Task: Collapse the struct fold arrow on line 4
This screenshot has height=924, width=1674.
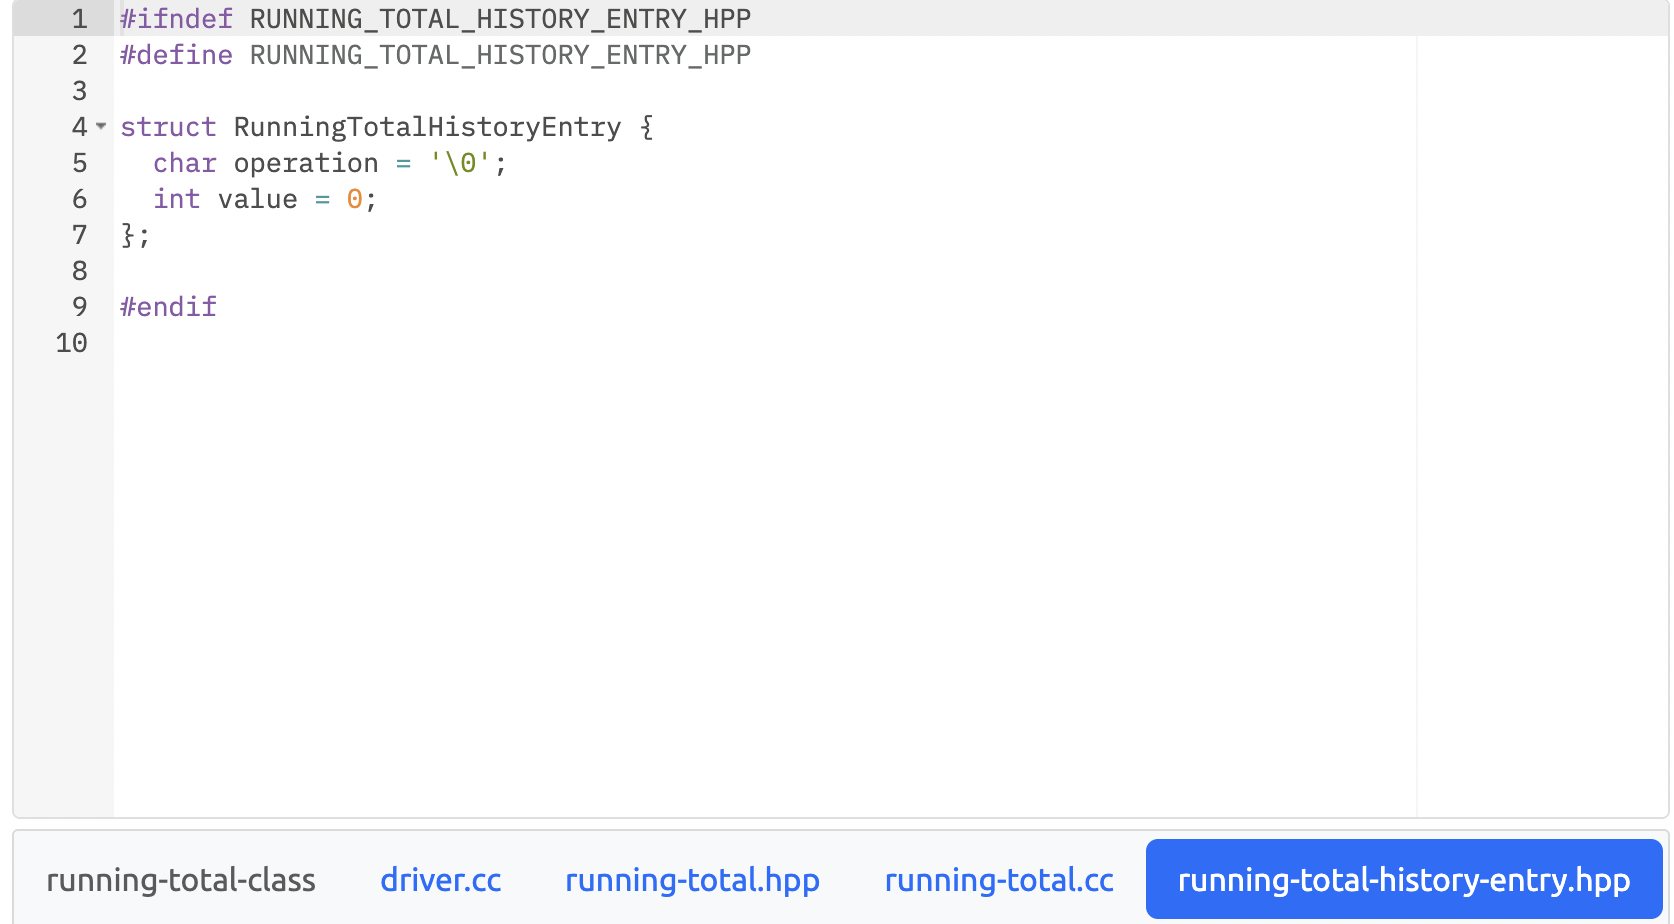Action: [x=101, y=127]
